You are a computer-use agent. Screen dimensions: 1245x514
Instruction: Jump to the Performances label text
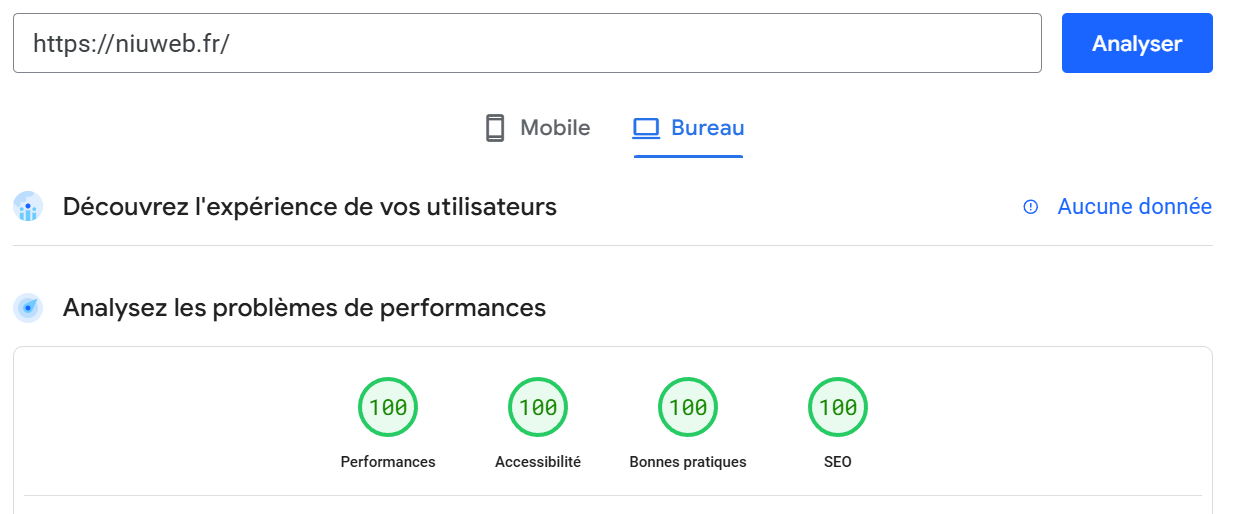pos(388,462)
